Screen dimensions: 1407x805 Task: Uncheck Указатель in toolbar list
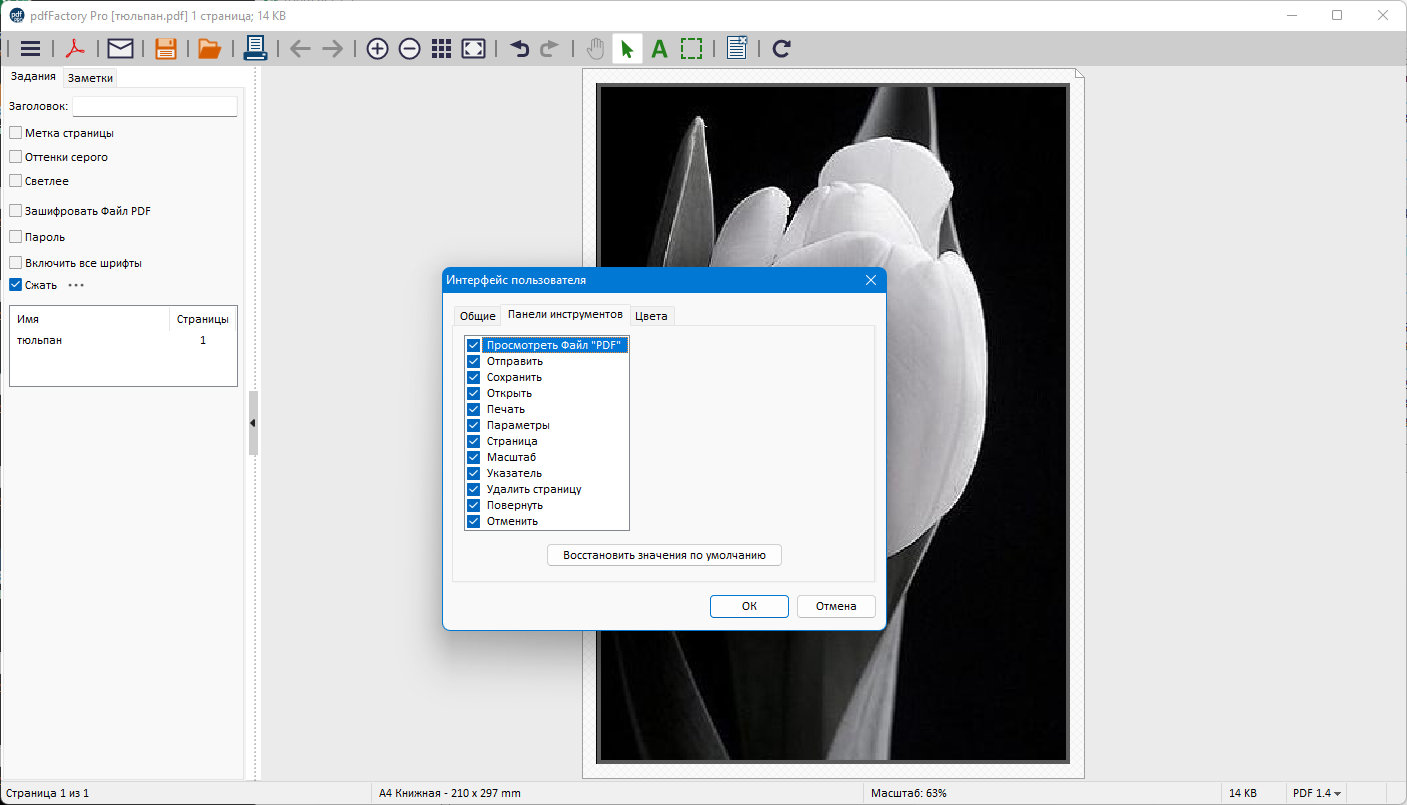474,473
